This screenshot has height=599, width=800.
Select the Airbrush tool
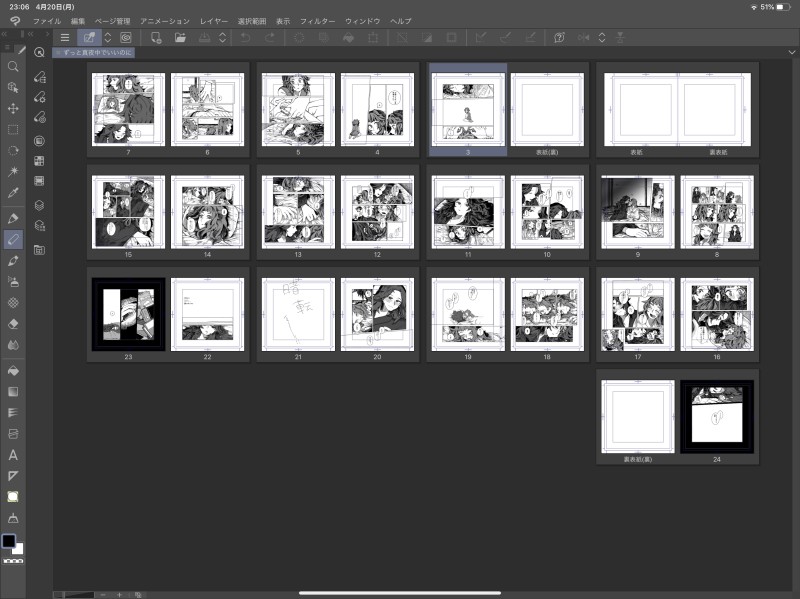pos(13,282)
